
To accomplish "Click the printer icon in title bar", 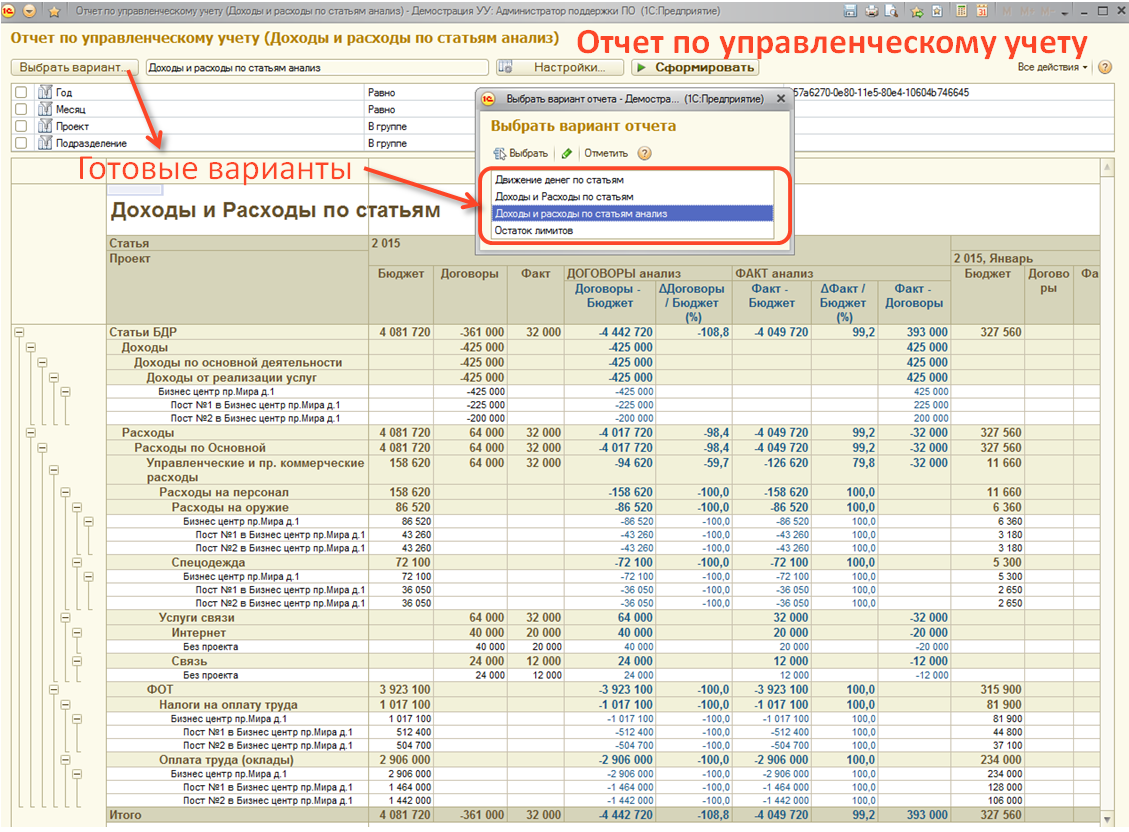I will coord(872,11).
